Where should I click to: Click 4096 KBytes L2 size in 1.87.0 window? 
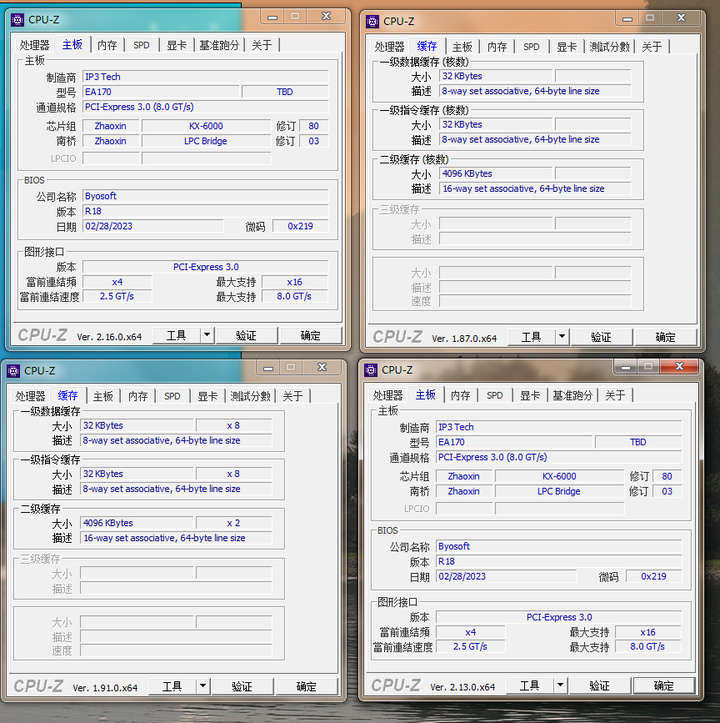[496, 173]
